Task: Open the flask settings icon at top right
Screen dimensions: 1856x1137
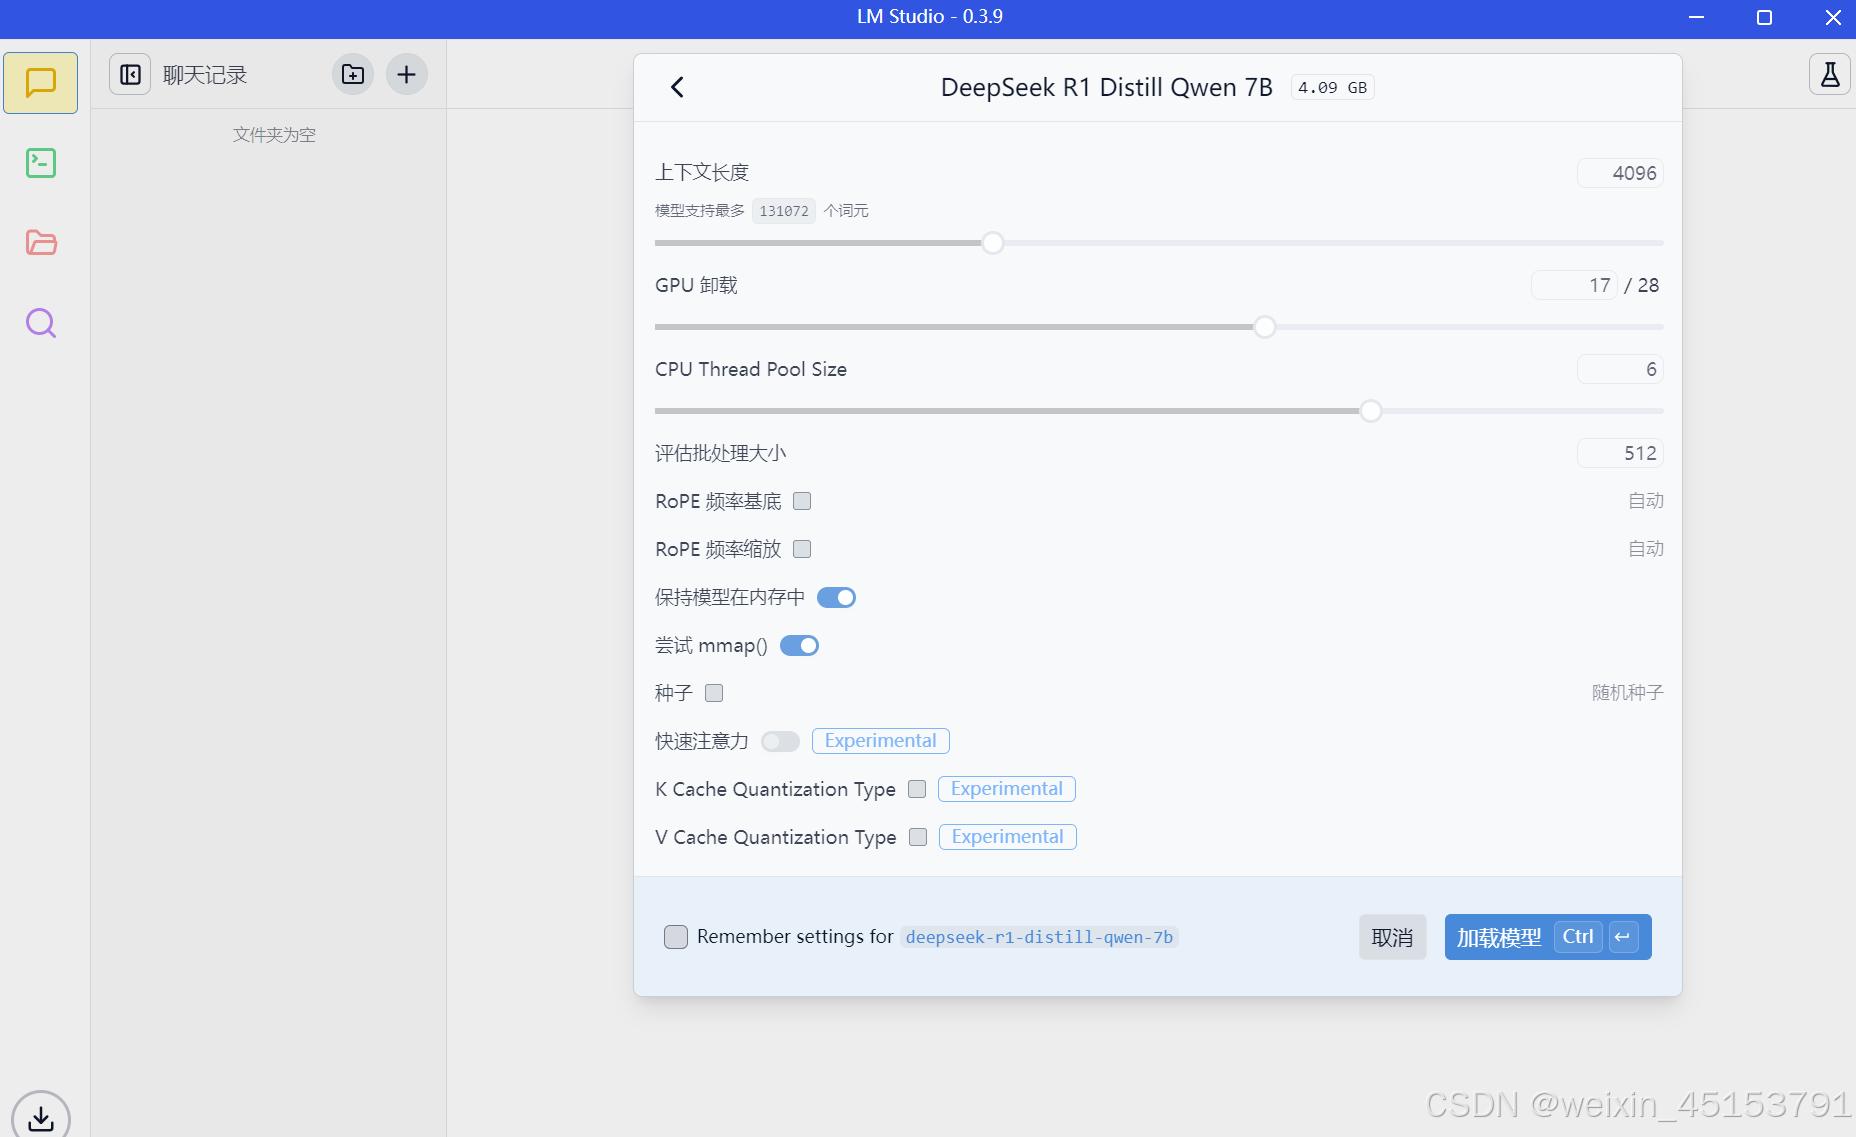Action: (1830, 74)
